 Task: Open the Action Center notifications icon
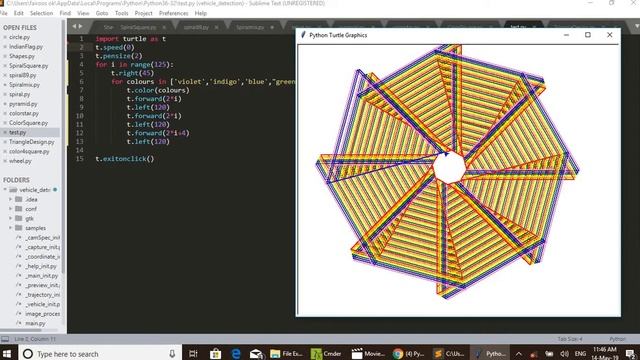click(x=631, y=353)
